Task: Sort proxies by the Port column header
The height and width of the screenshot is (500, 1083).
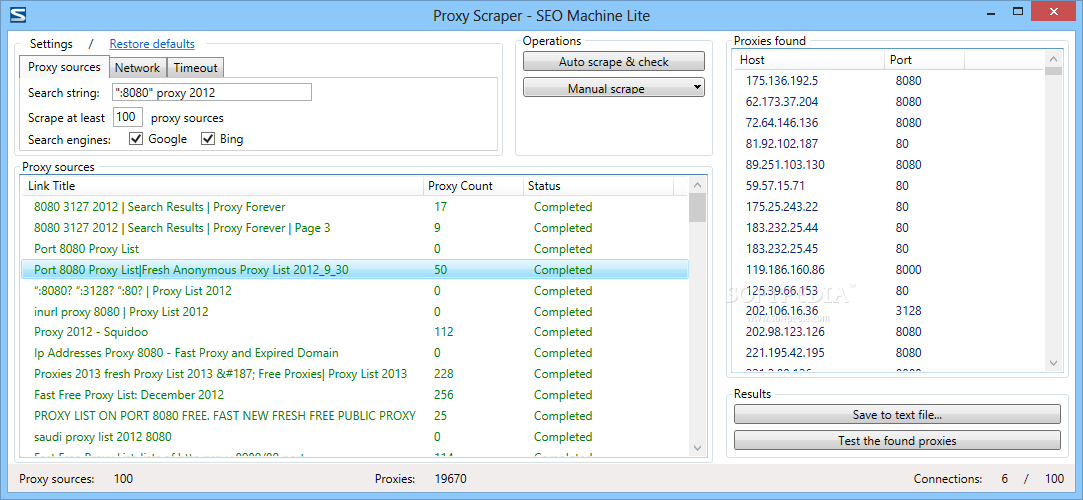Action: point(923,60)
